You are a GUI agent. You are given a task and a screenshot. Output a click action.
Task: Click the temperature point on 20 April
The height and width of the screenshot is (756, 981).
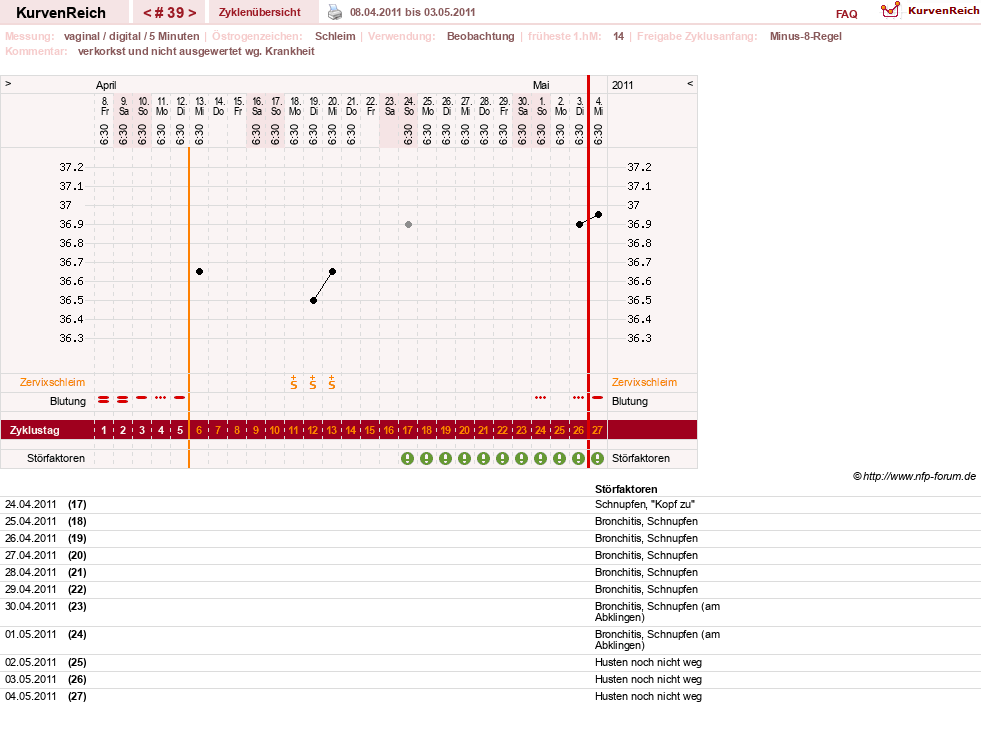coord(333,272)
